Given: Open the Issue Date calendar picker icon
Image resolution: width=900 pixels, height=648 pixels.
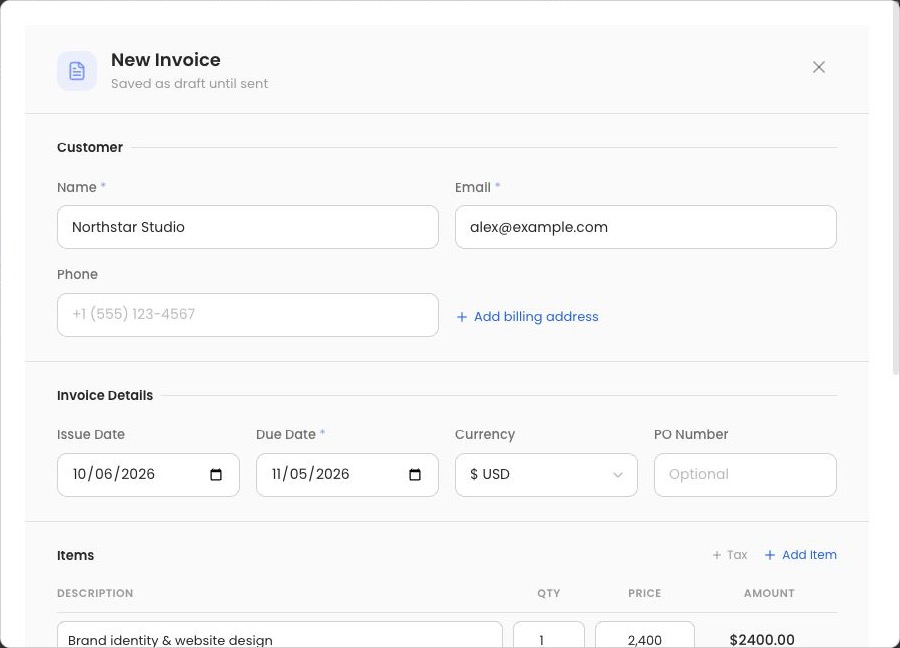Looking at the screenshot, I should point(216,475).
